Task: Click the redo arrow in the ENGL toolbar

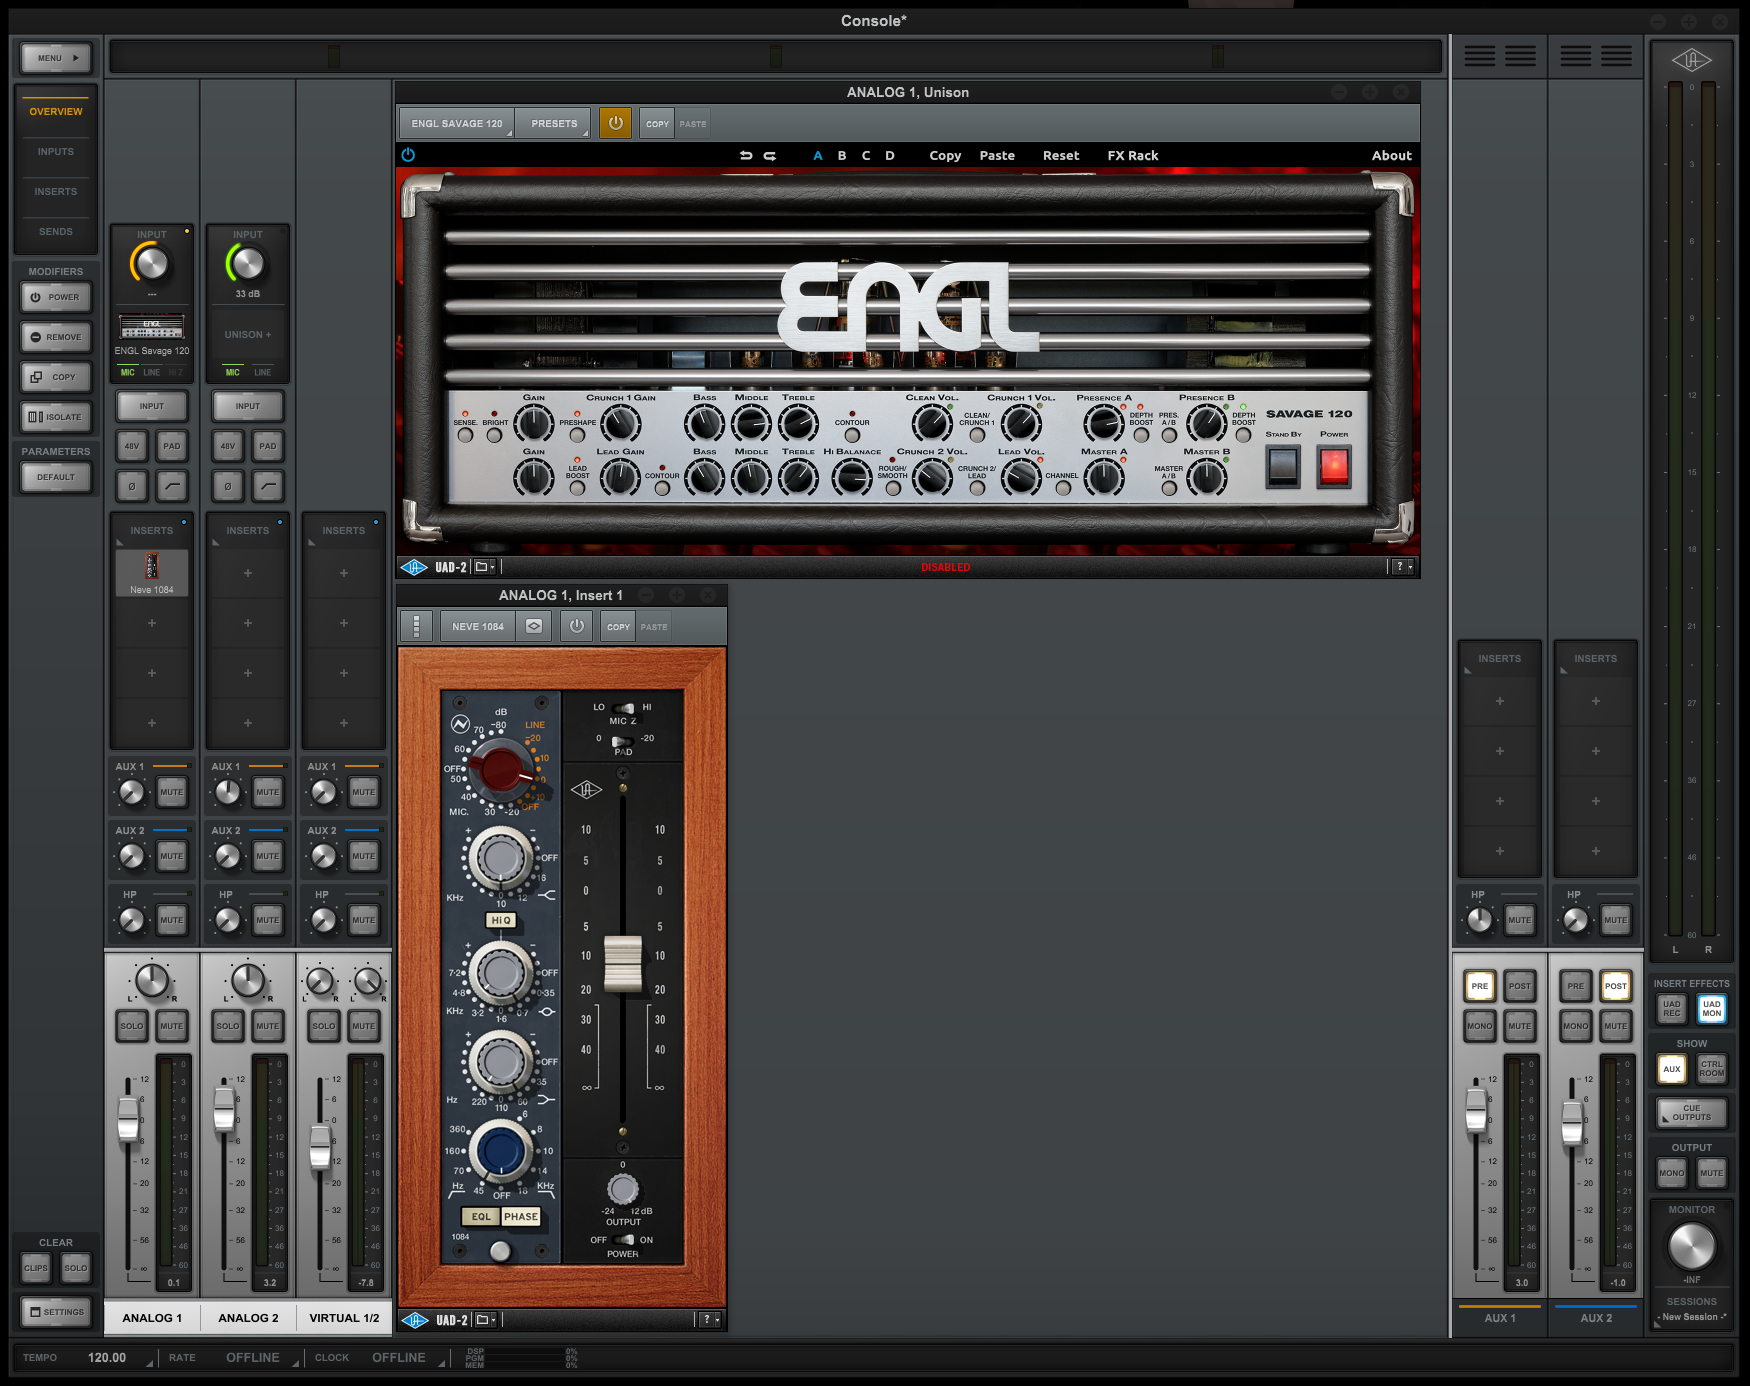Action: pos(770,155)
